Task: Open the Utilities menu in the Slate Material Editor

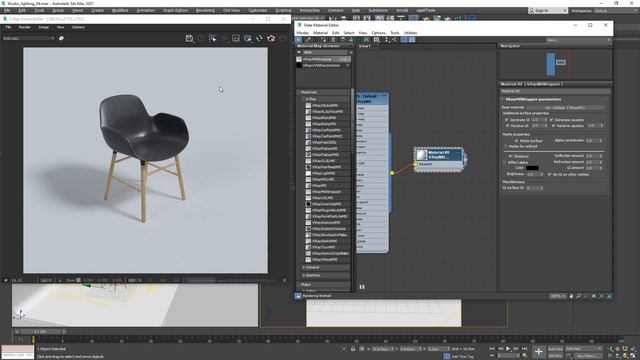Action: [410, 33]
